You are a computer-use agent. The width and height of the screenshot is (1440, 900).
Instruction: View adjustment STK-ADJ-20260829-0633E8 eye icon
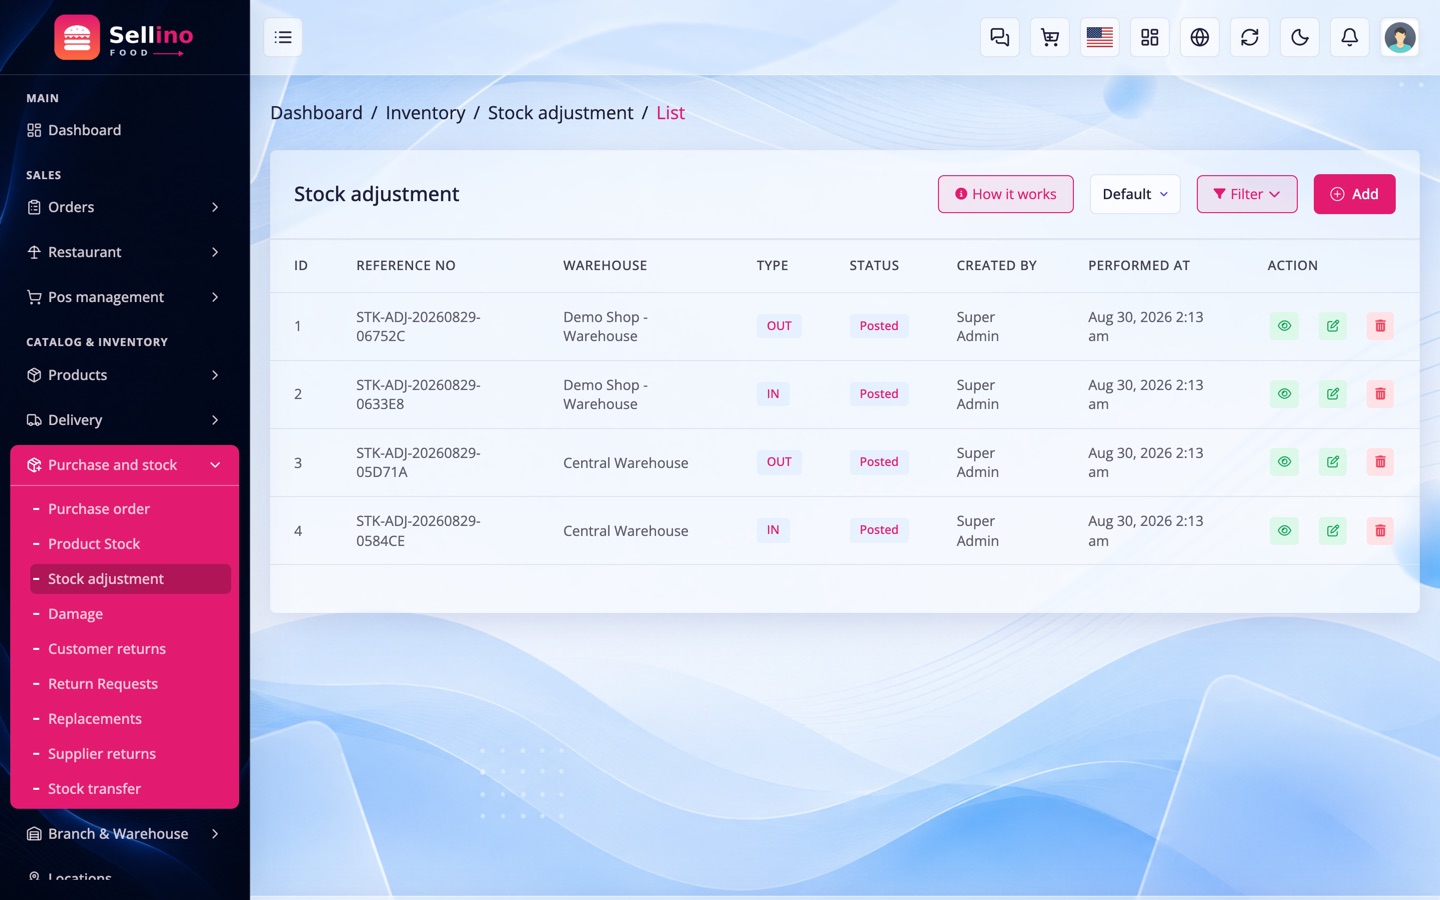pyautogui.click(x=1285, y=394)
